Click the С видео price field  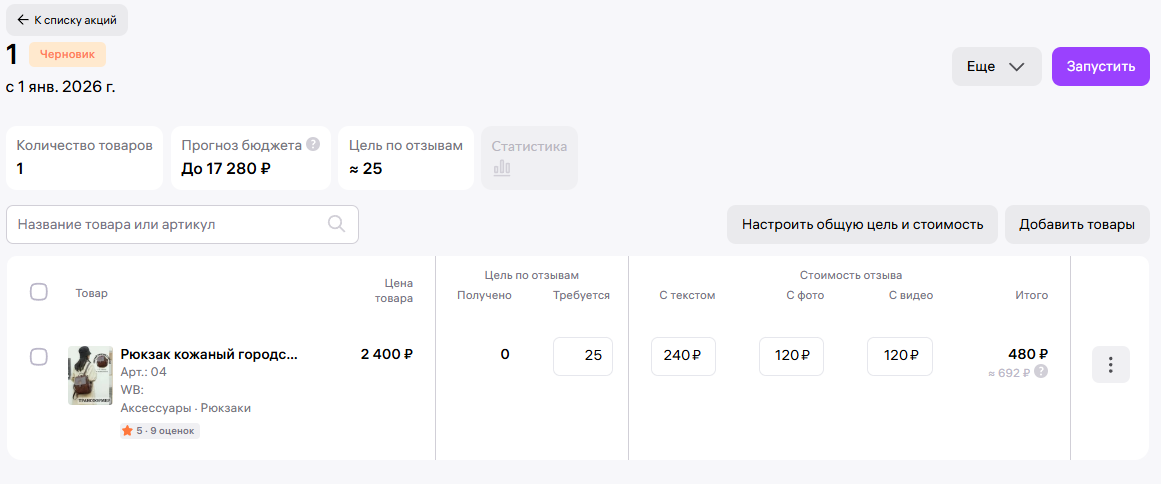click(x=900, y=357)
